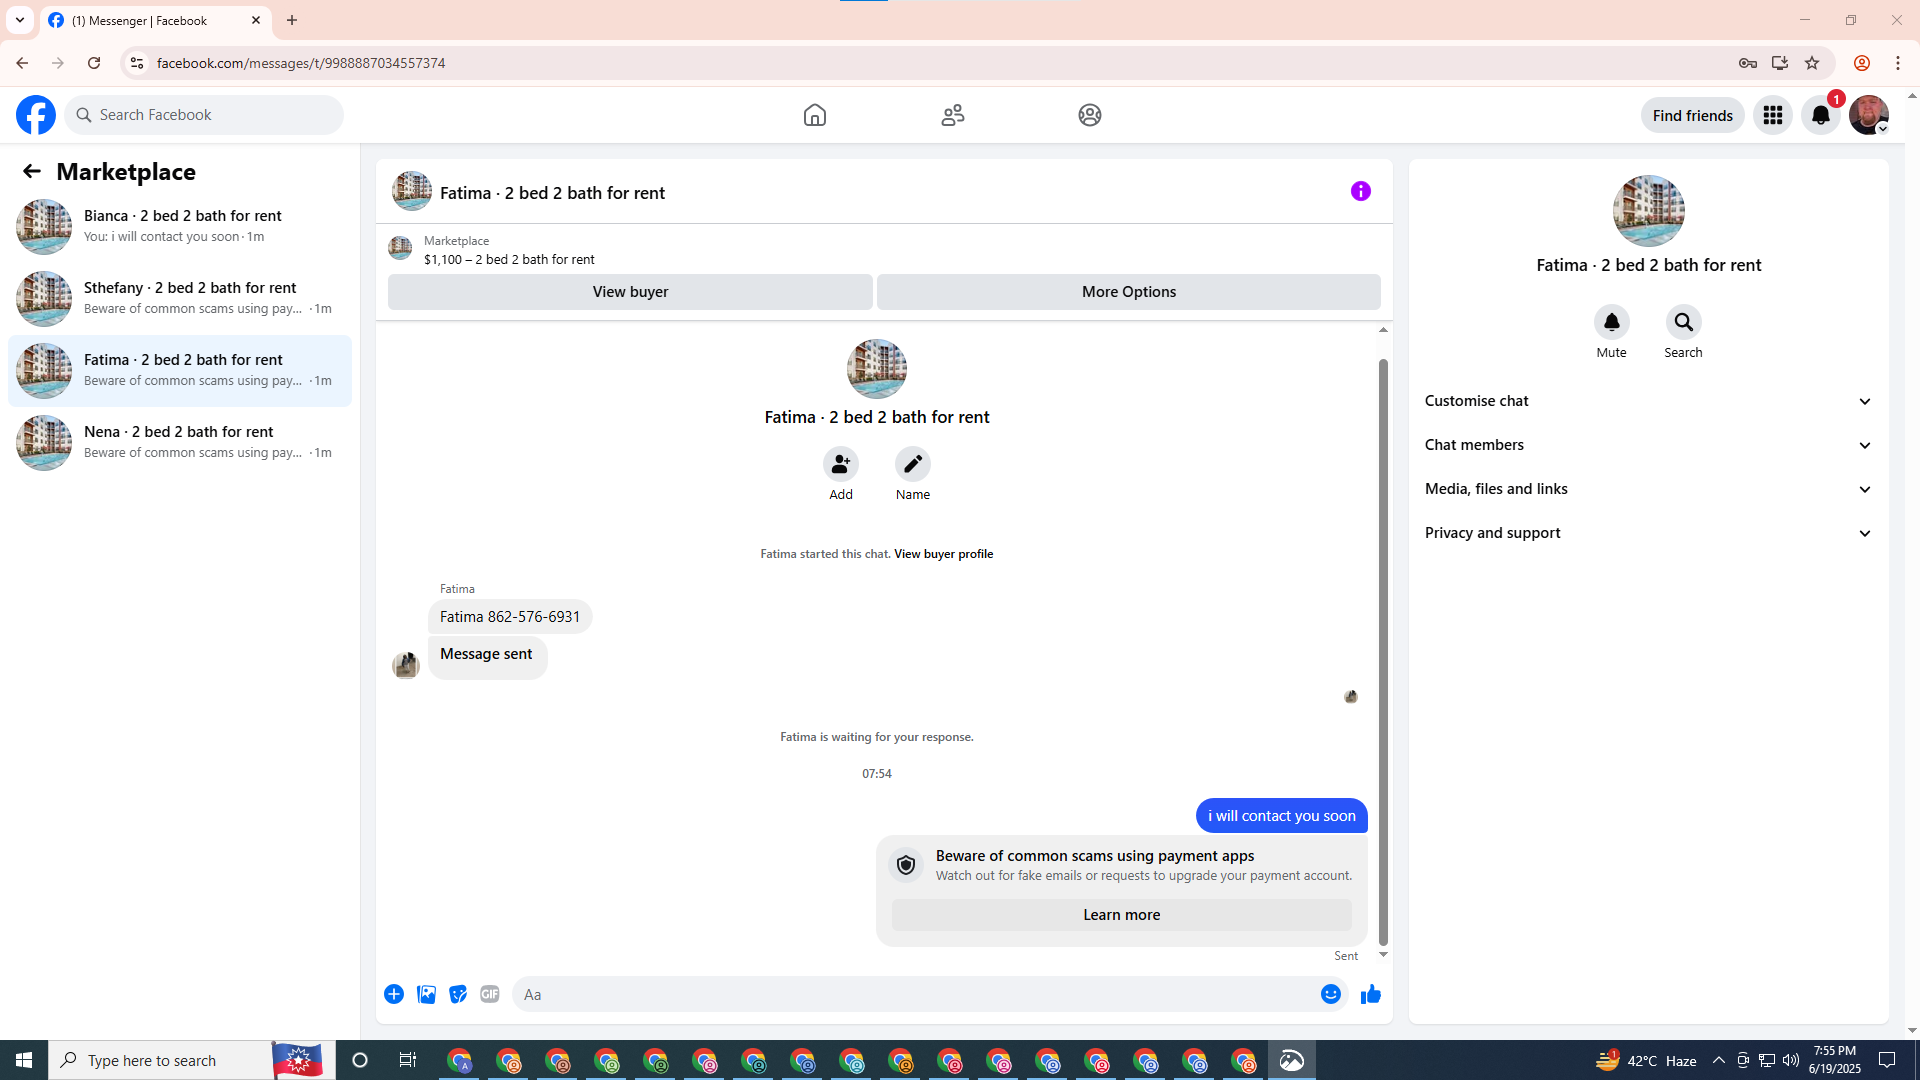Click the message text field
The image size is (1920, 1080).
[x=915, y=994]
